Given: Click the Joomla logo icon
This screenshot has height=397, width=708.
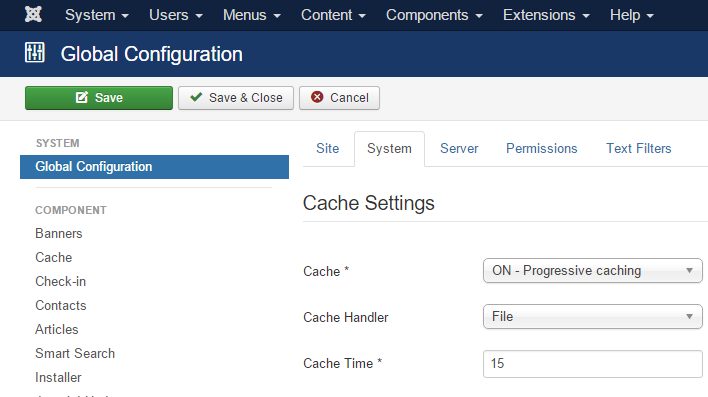Looking at the screenshot, I should [33, 14].
